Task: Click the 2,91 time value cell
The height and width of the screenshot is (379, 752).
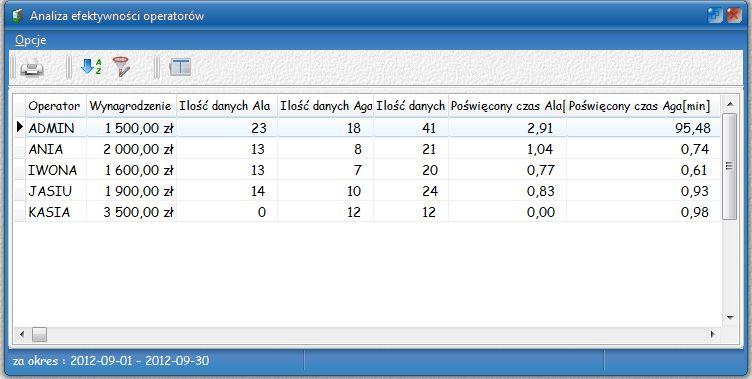Action: coord(507,128)
